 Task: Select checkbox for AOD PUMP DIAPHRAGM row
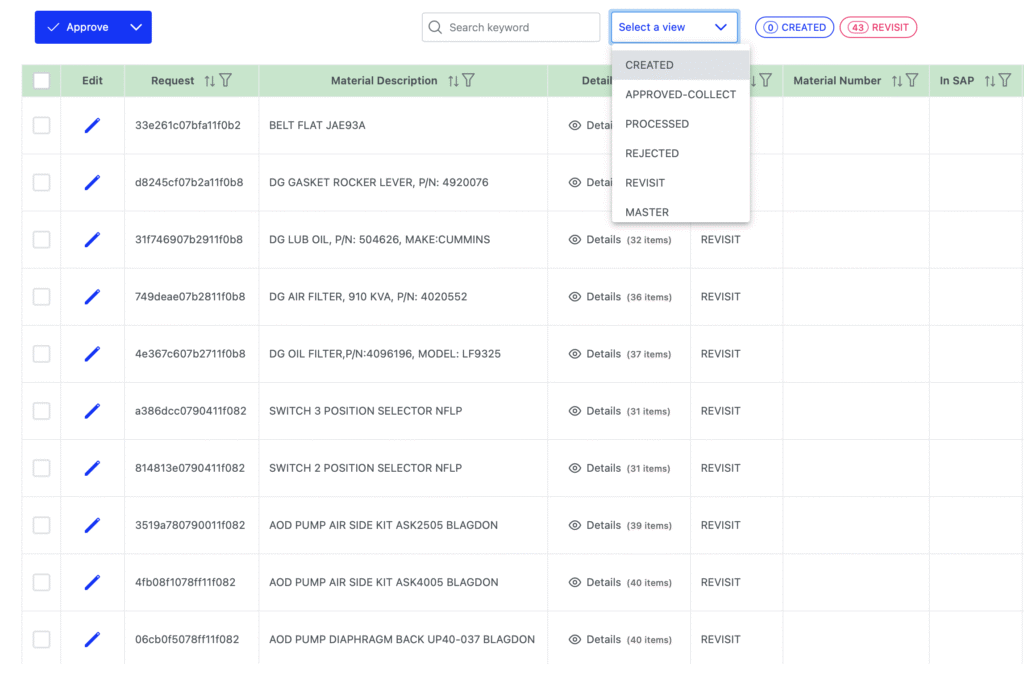[41, 640]
